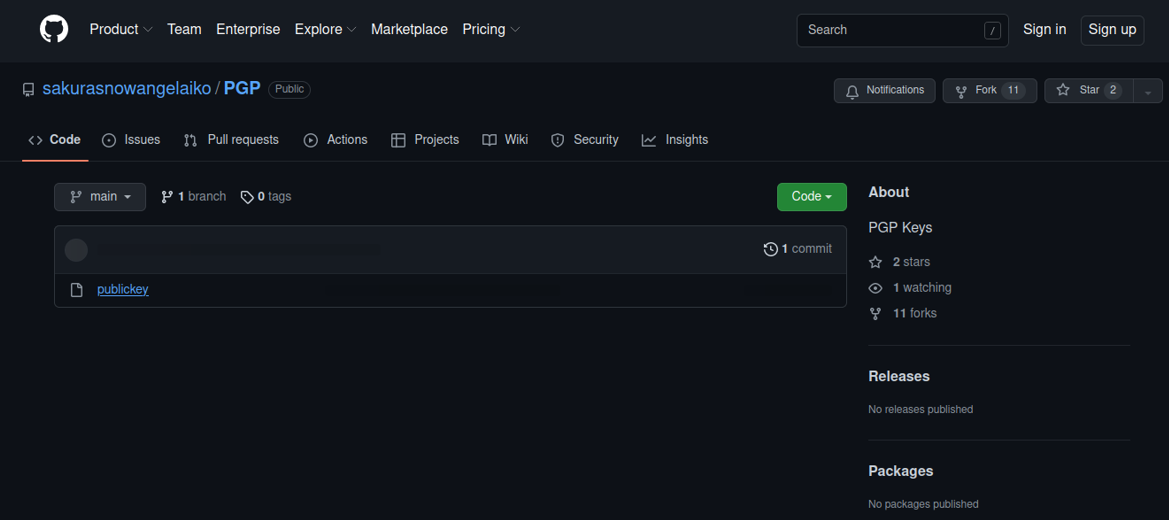Open the Insights tab
1169x520 pixels.
675,140
